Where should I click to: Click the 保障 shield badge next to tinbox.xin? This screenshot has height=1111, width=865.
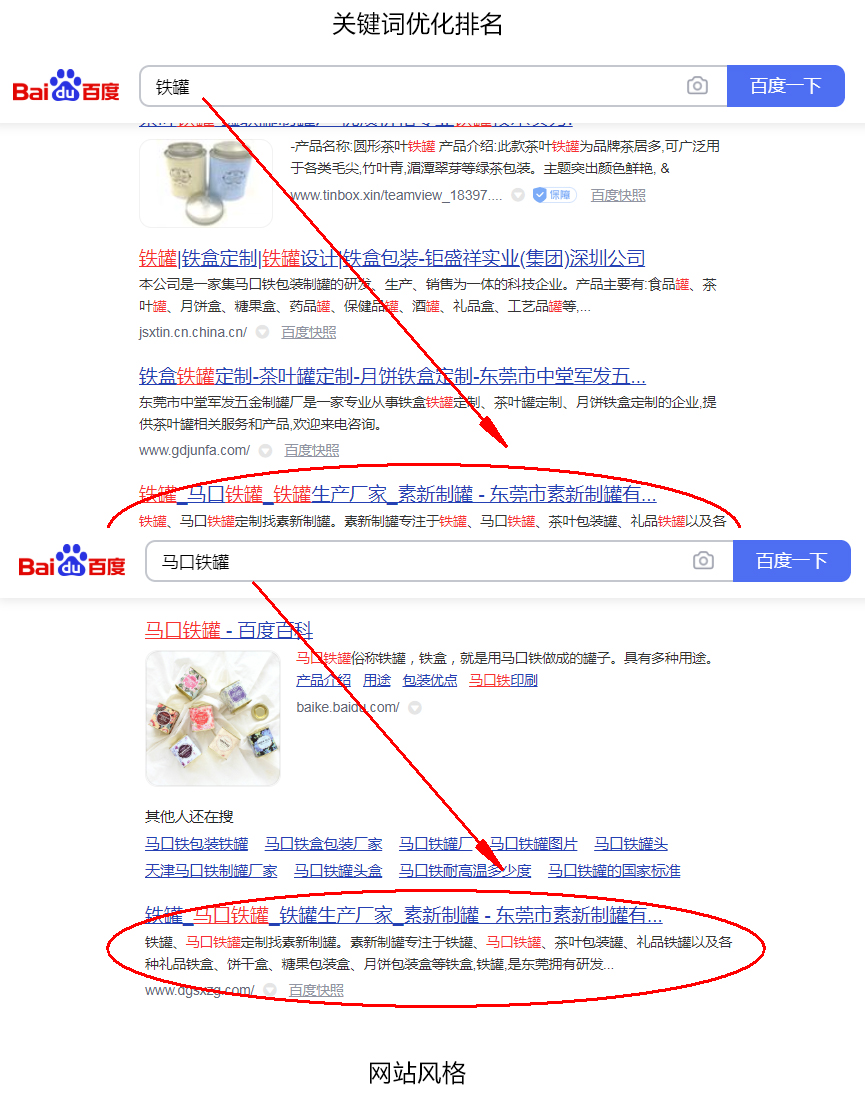[554, 195]
